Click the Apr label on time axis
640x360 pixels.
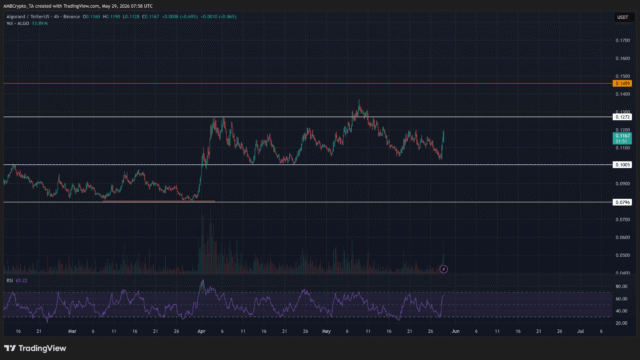[201, 331]
